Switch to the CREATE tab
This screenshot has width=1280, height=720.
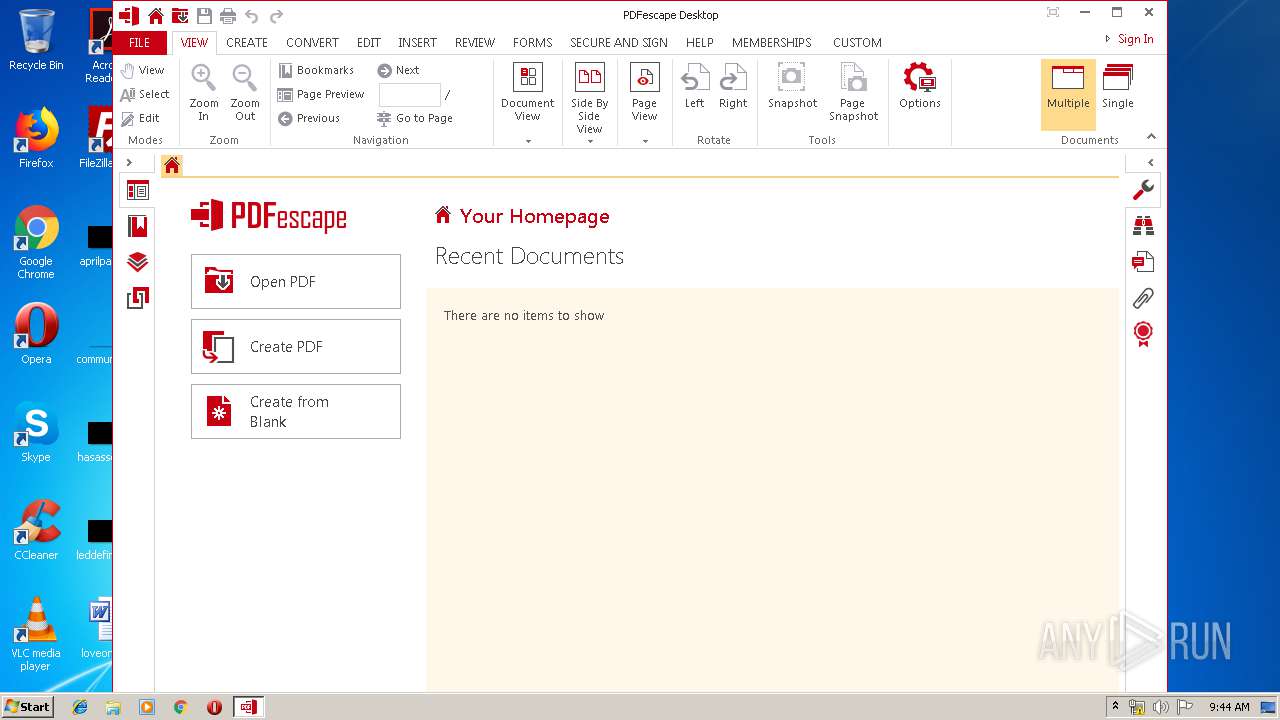tap(246, 42)
